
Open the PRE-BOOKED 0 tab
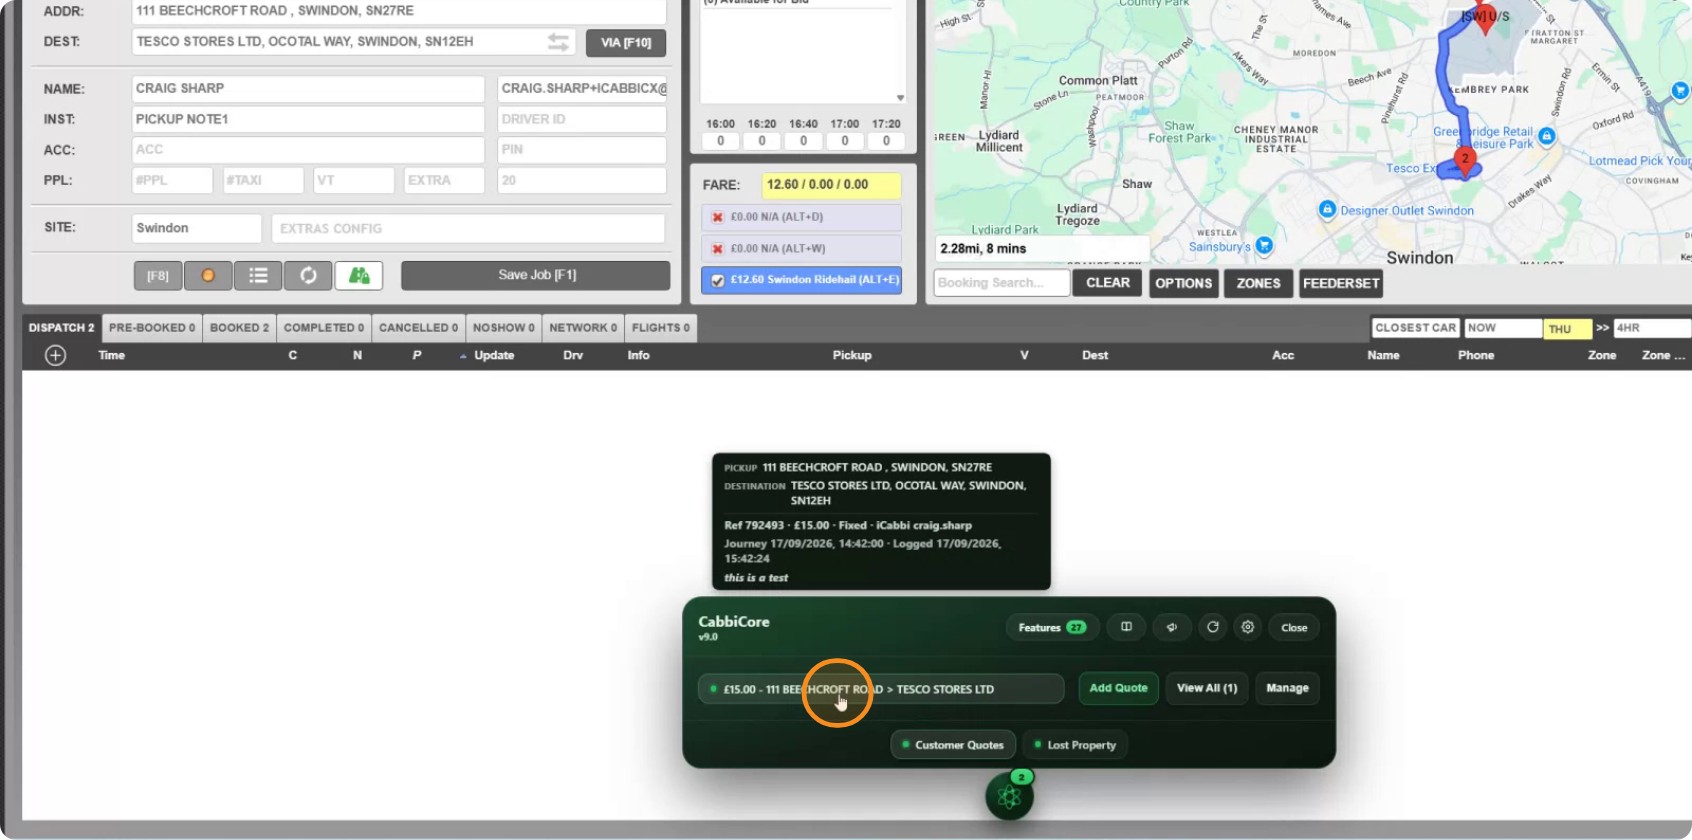(152, 328)
